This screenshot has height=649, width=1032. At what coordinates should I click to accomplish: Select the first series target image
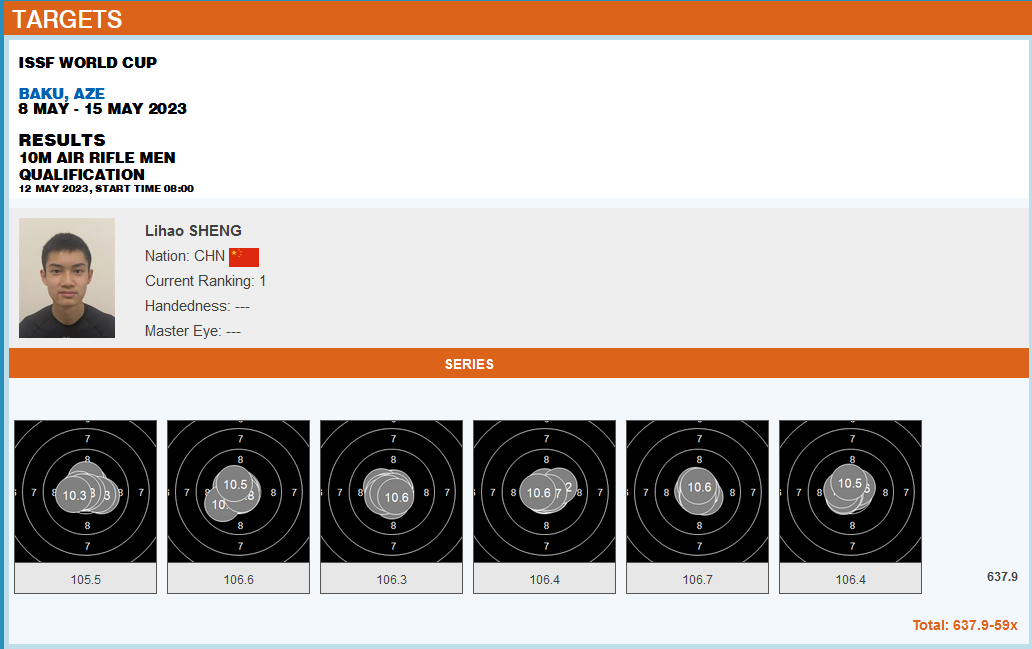[86, 491]
